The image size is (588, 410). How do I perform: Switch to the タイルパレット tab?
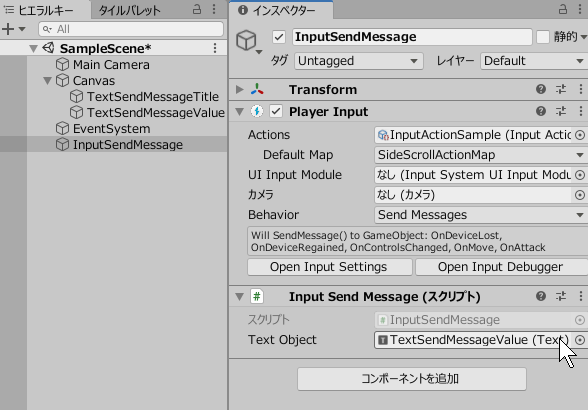[129, 10]
